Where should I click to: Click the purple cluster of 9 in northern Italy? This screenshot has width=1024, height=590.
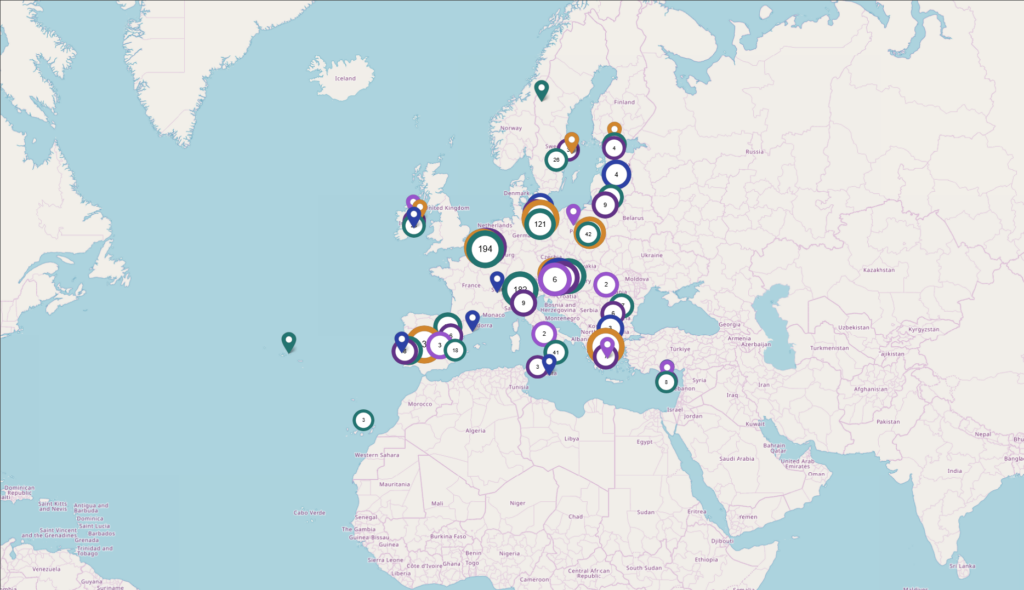tap(522, 302)
